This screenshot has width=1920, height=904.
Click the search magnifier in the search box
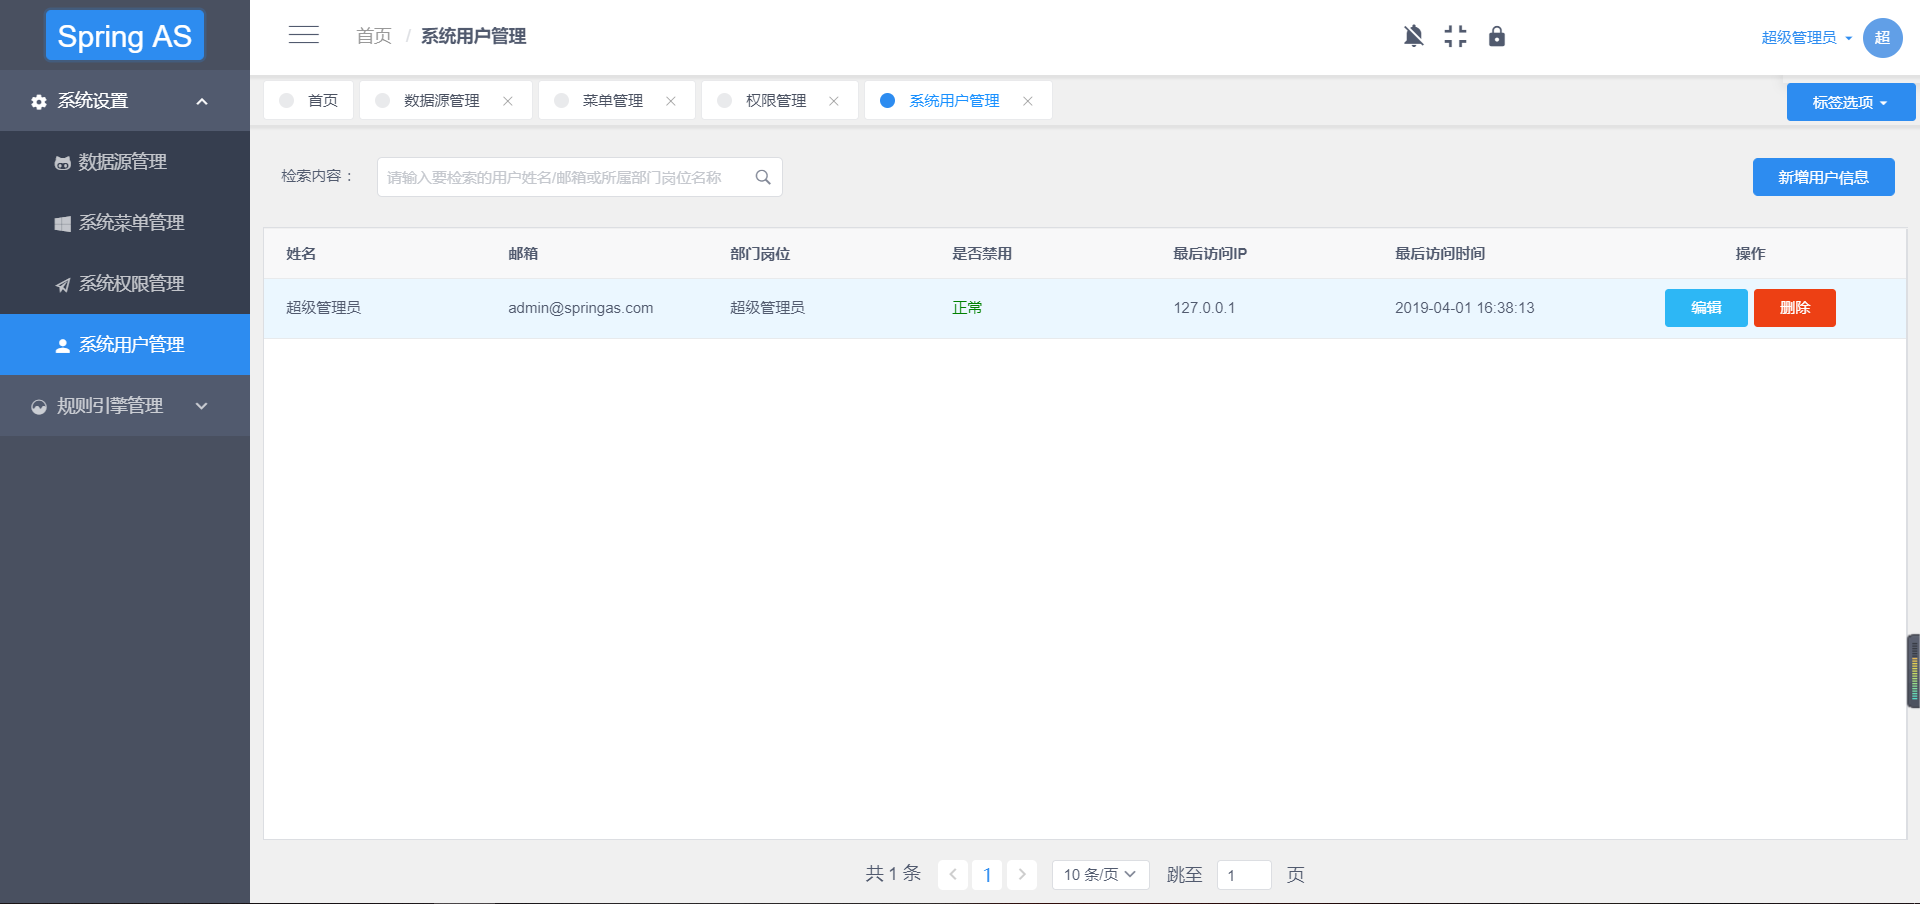(762, 177)
